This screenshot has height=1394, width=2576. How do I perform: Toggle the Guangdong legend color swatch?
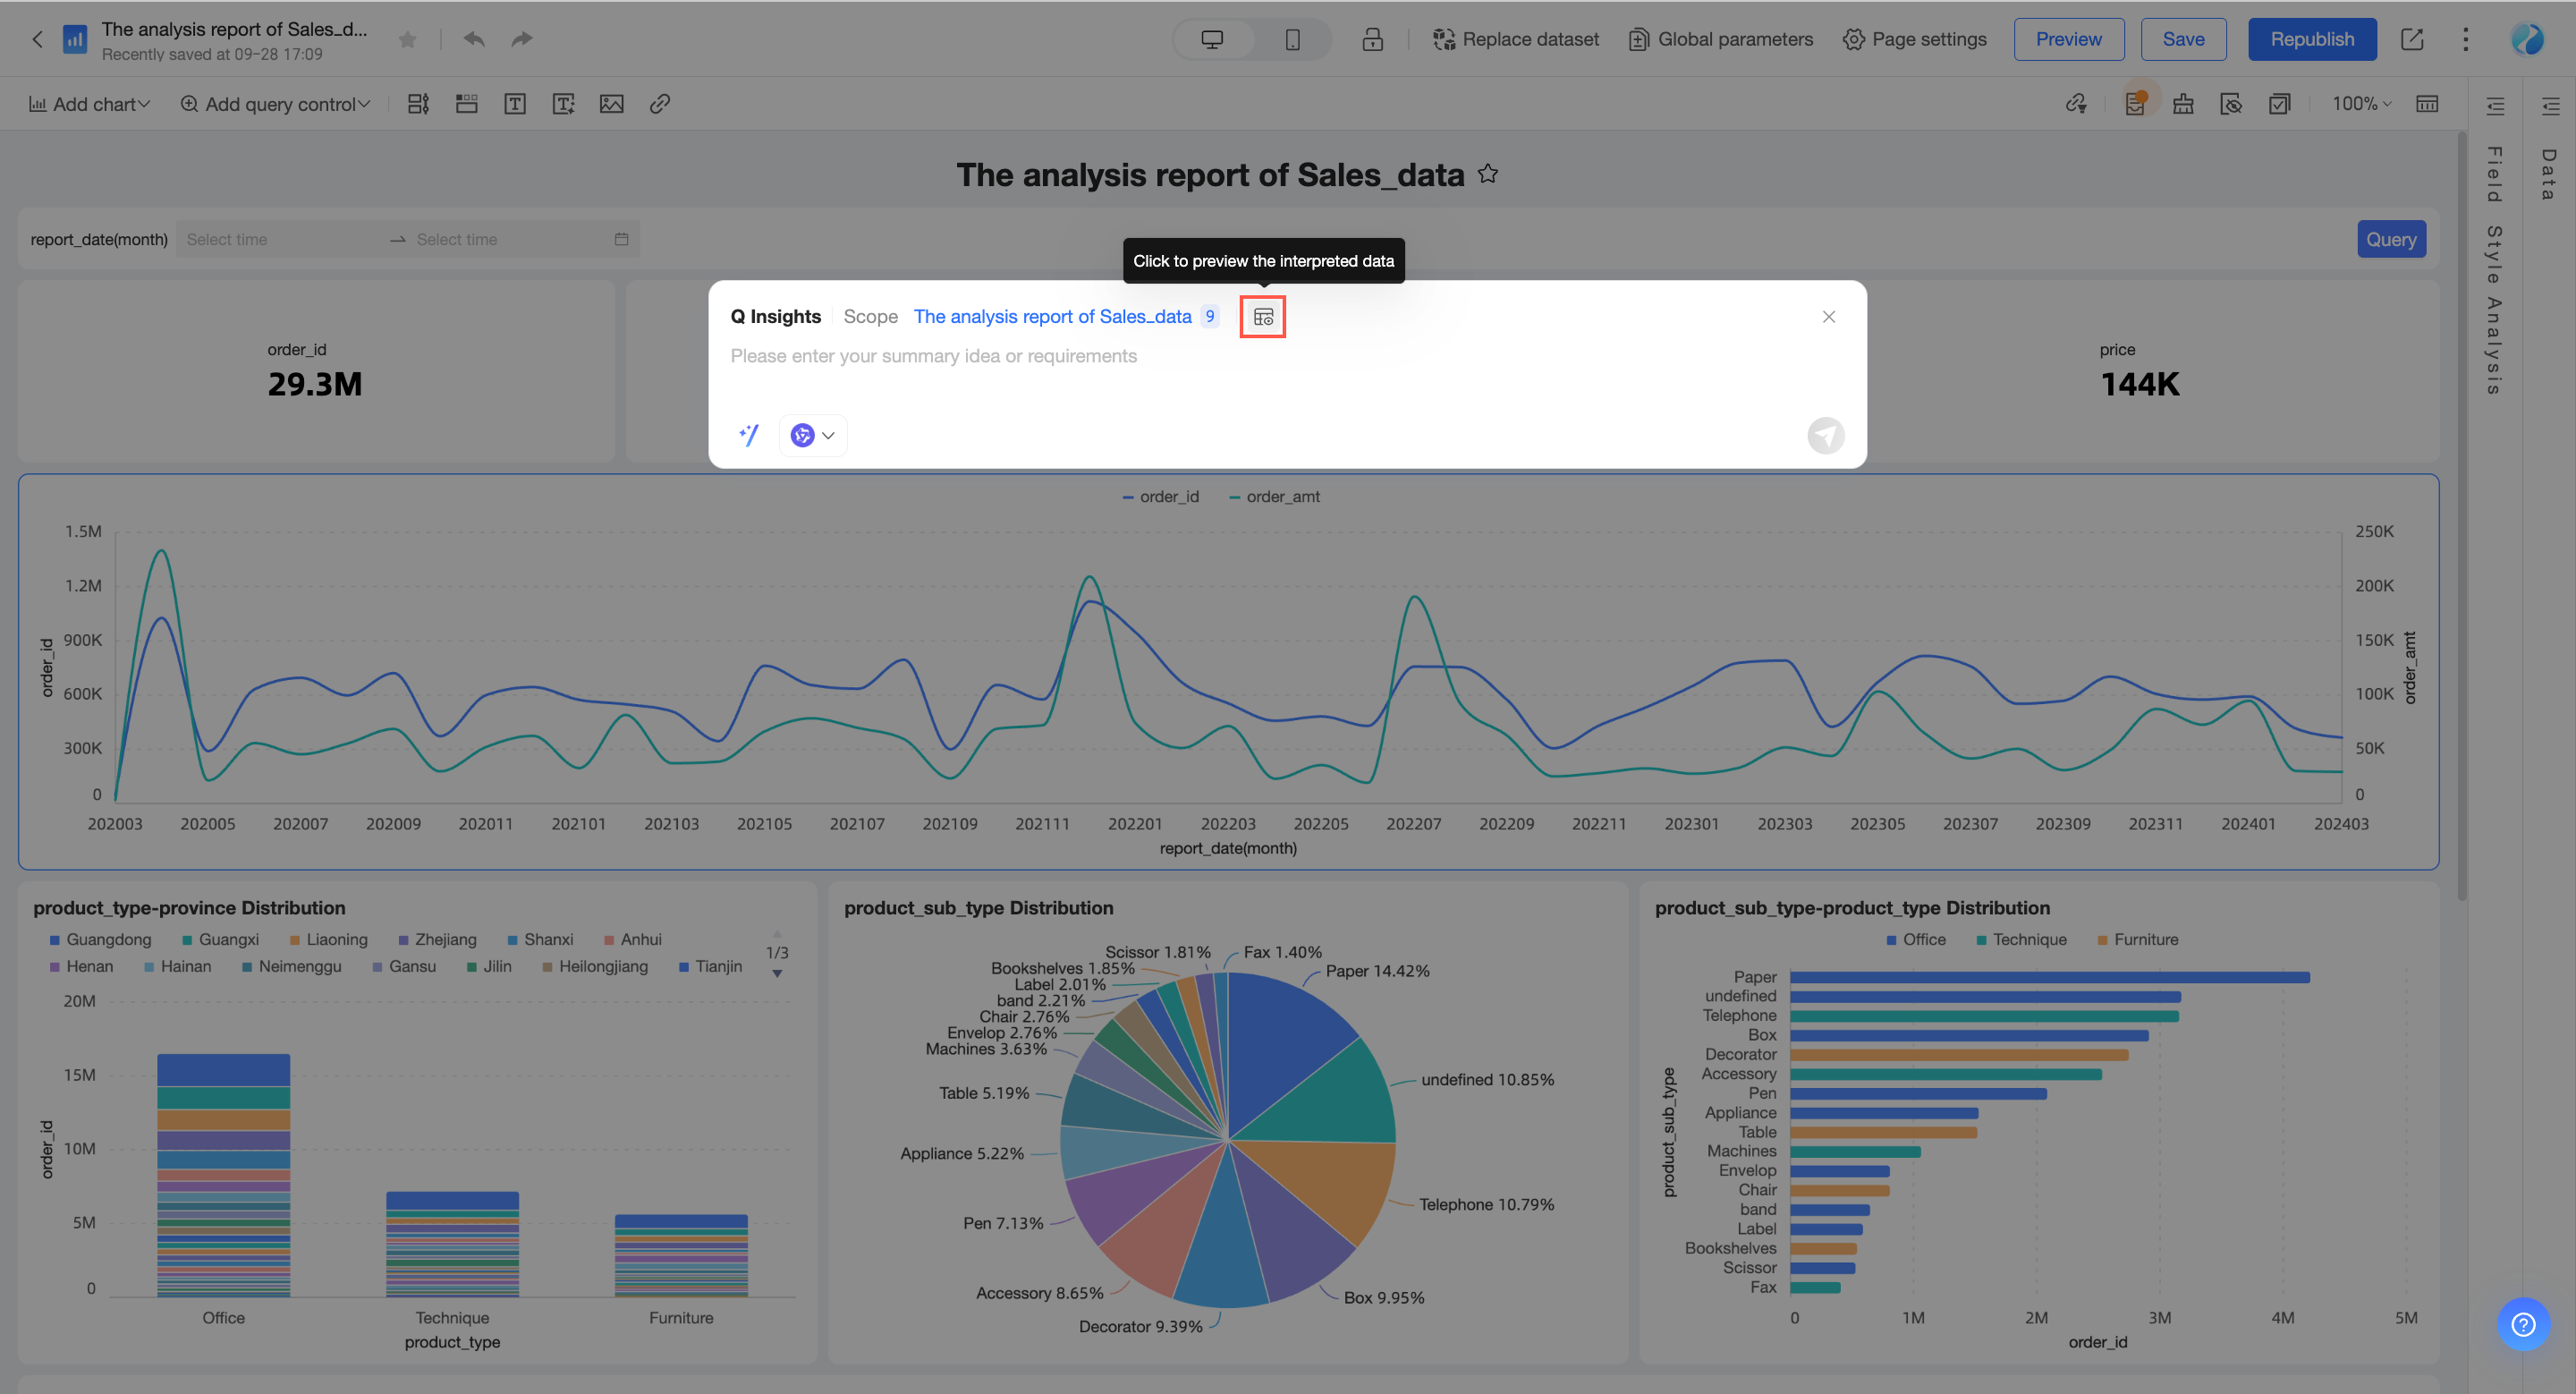tap(55, 940)
